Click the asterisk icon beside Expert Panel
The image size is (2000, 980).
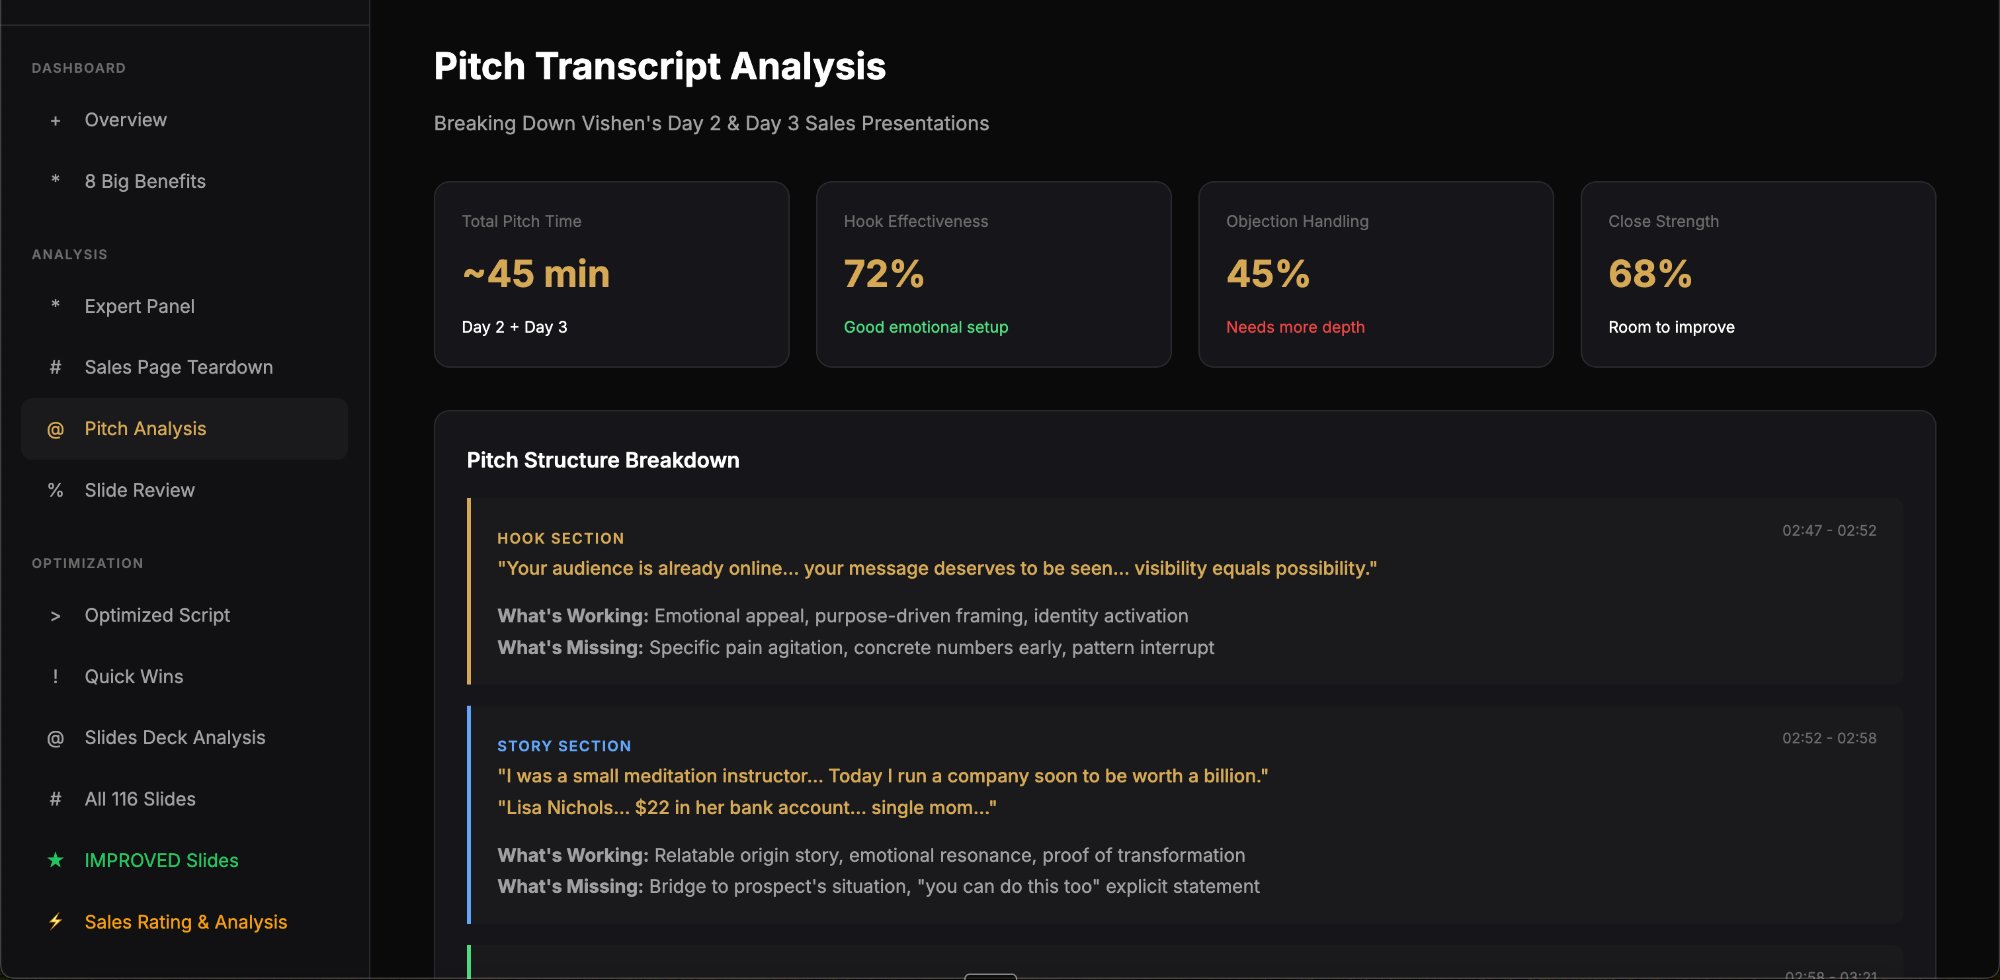coord(55,305)
